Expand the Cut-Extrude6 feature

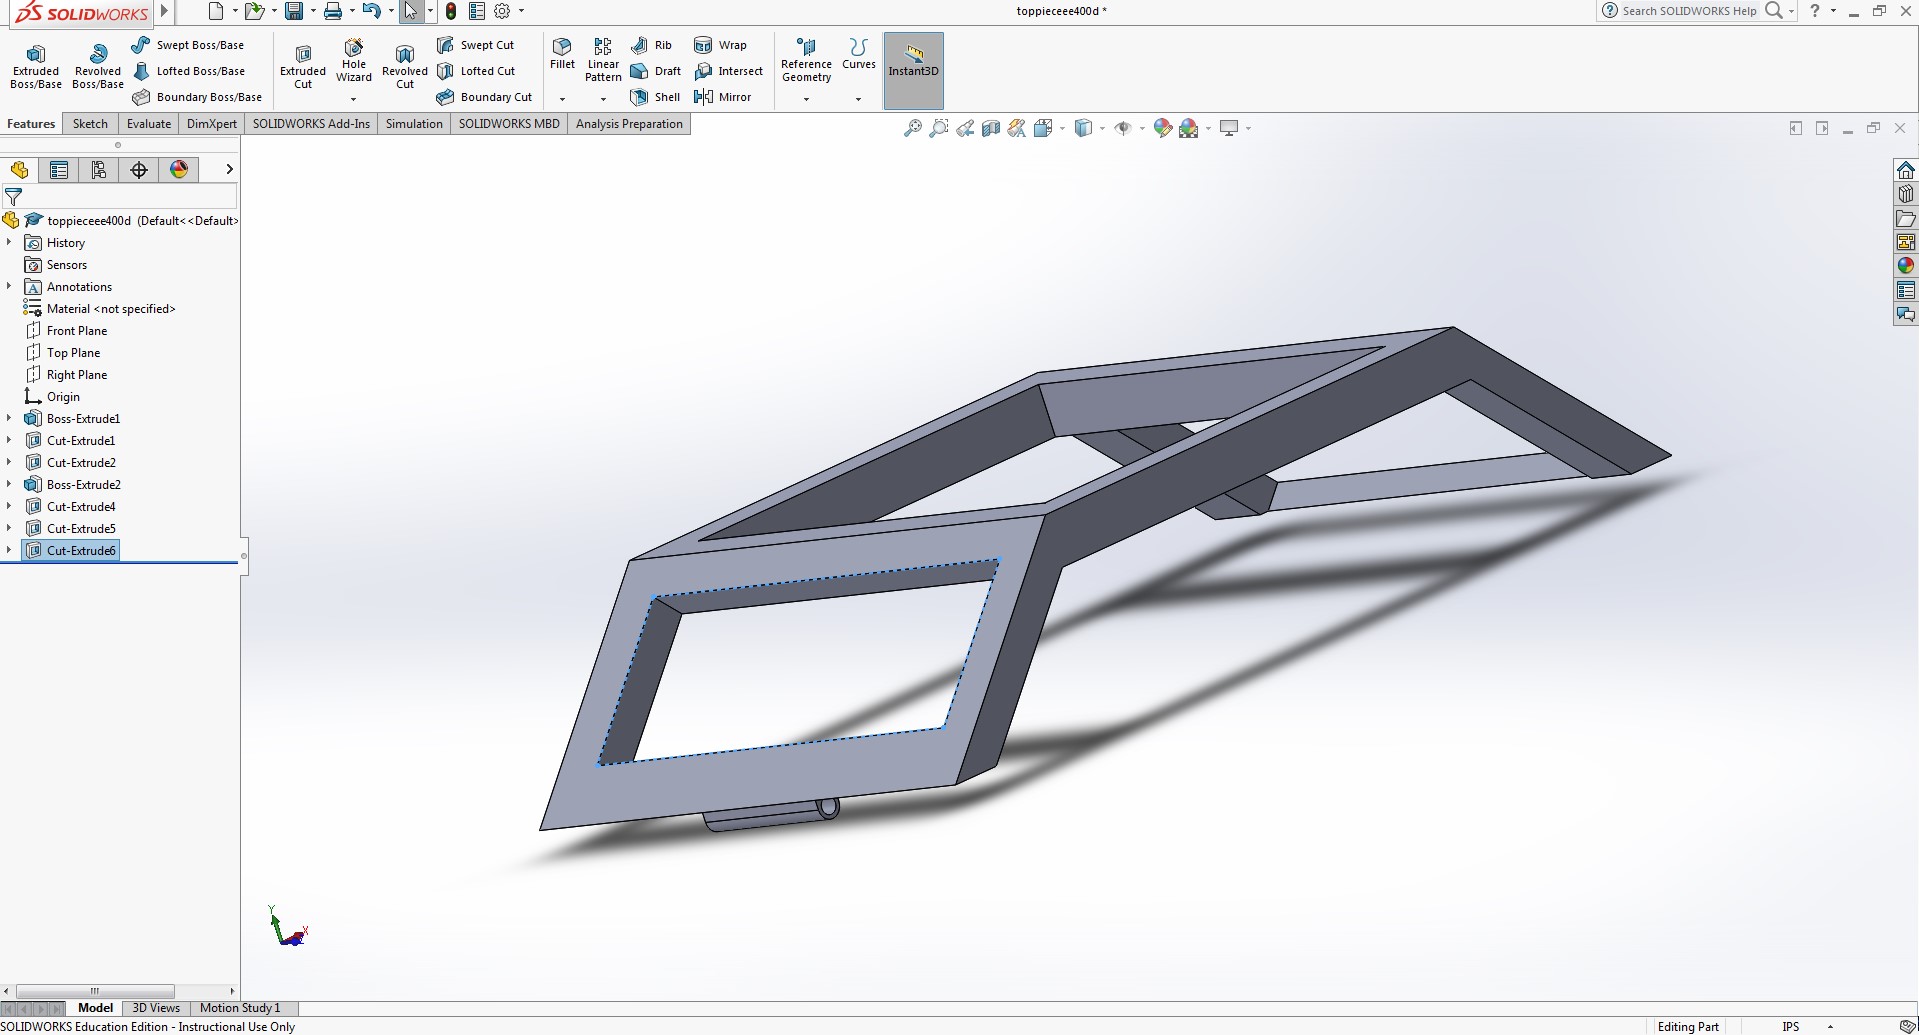click(x=9, y=550)
